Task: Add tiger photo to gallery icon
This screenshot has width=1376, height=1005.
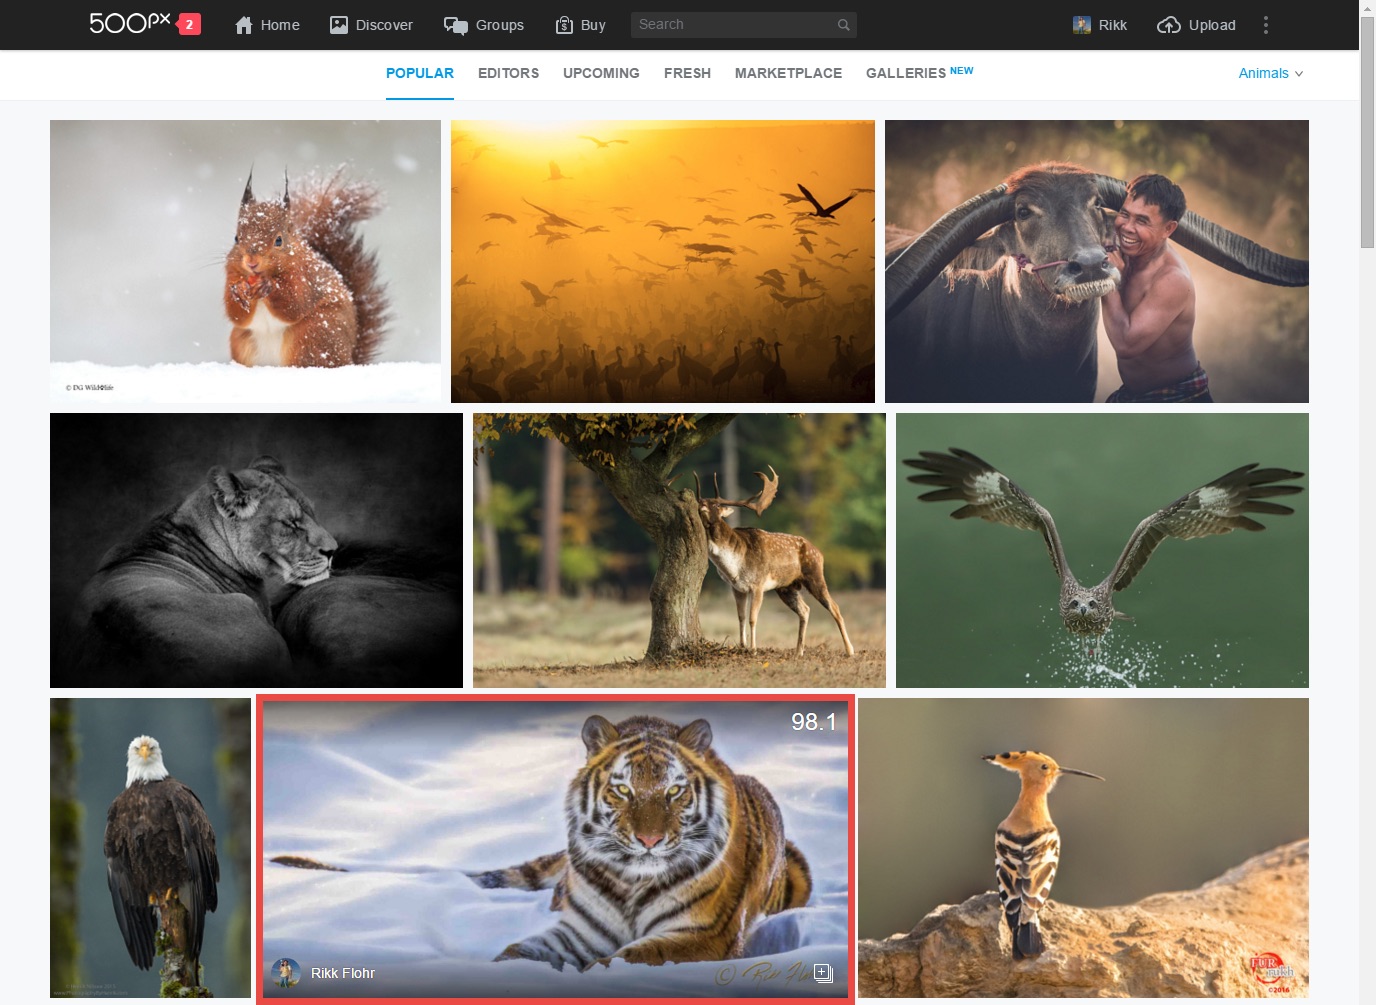Action: (823, 972)
